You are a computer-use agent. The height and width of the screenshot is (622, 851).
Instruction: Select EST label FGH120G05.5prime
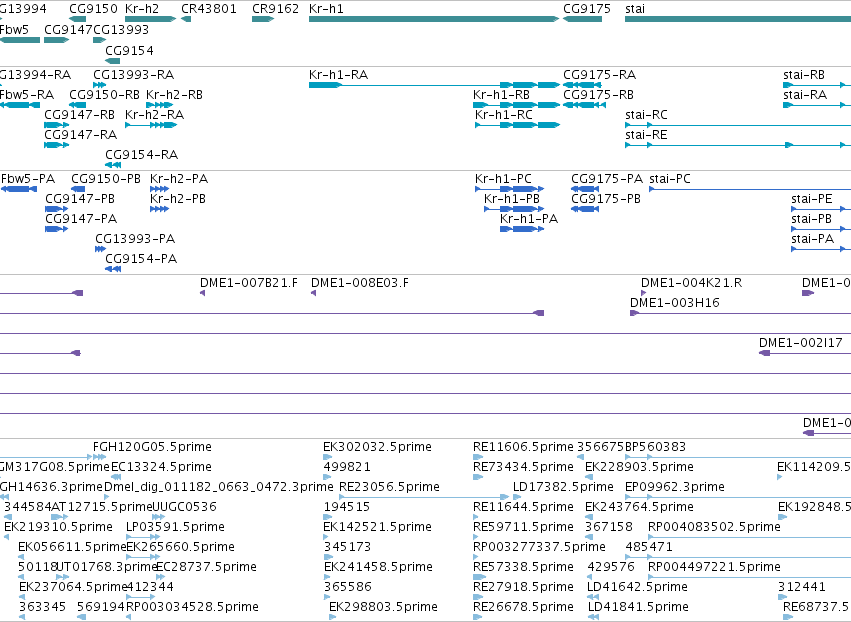153,447
